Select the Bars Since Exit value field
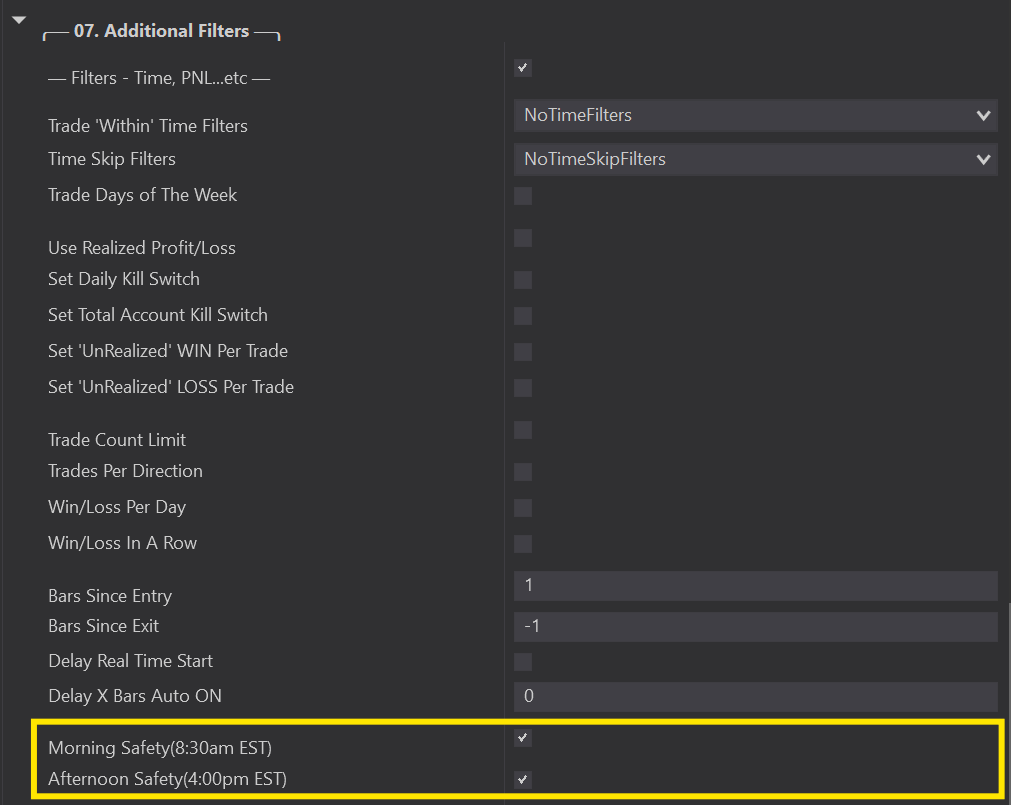Image resolution: width=1011 pixels, height=805 pixels. point(755,627)
